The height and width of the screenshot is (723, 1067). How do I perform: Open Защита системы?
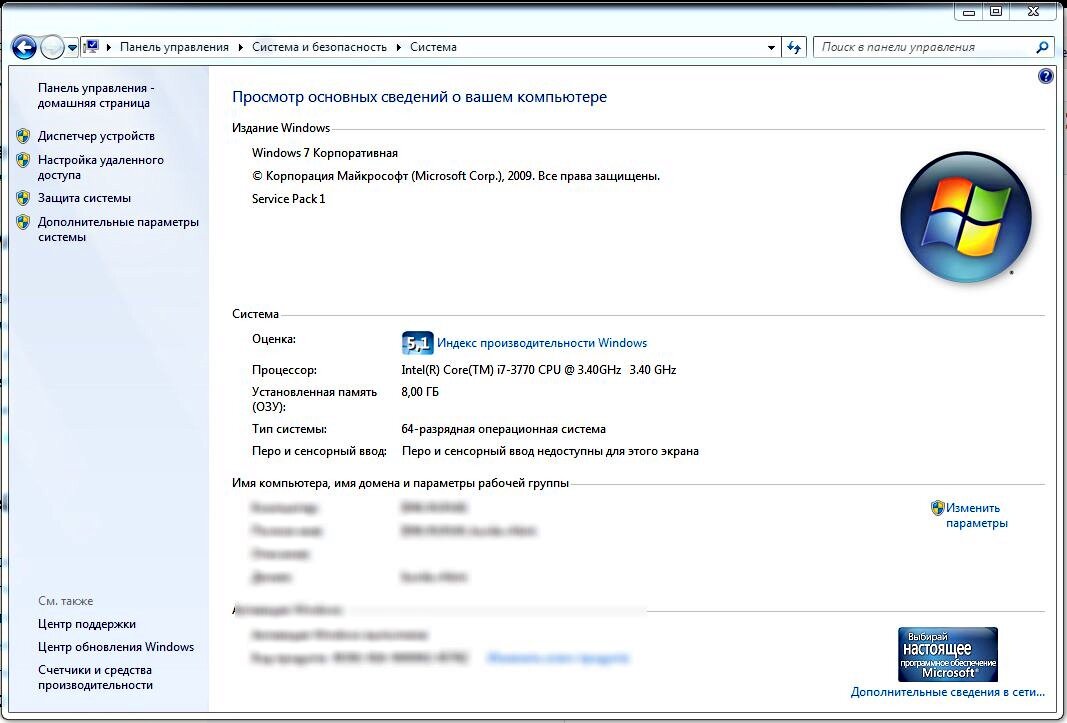[84, 198]
